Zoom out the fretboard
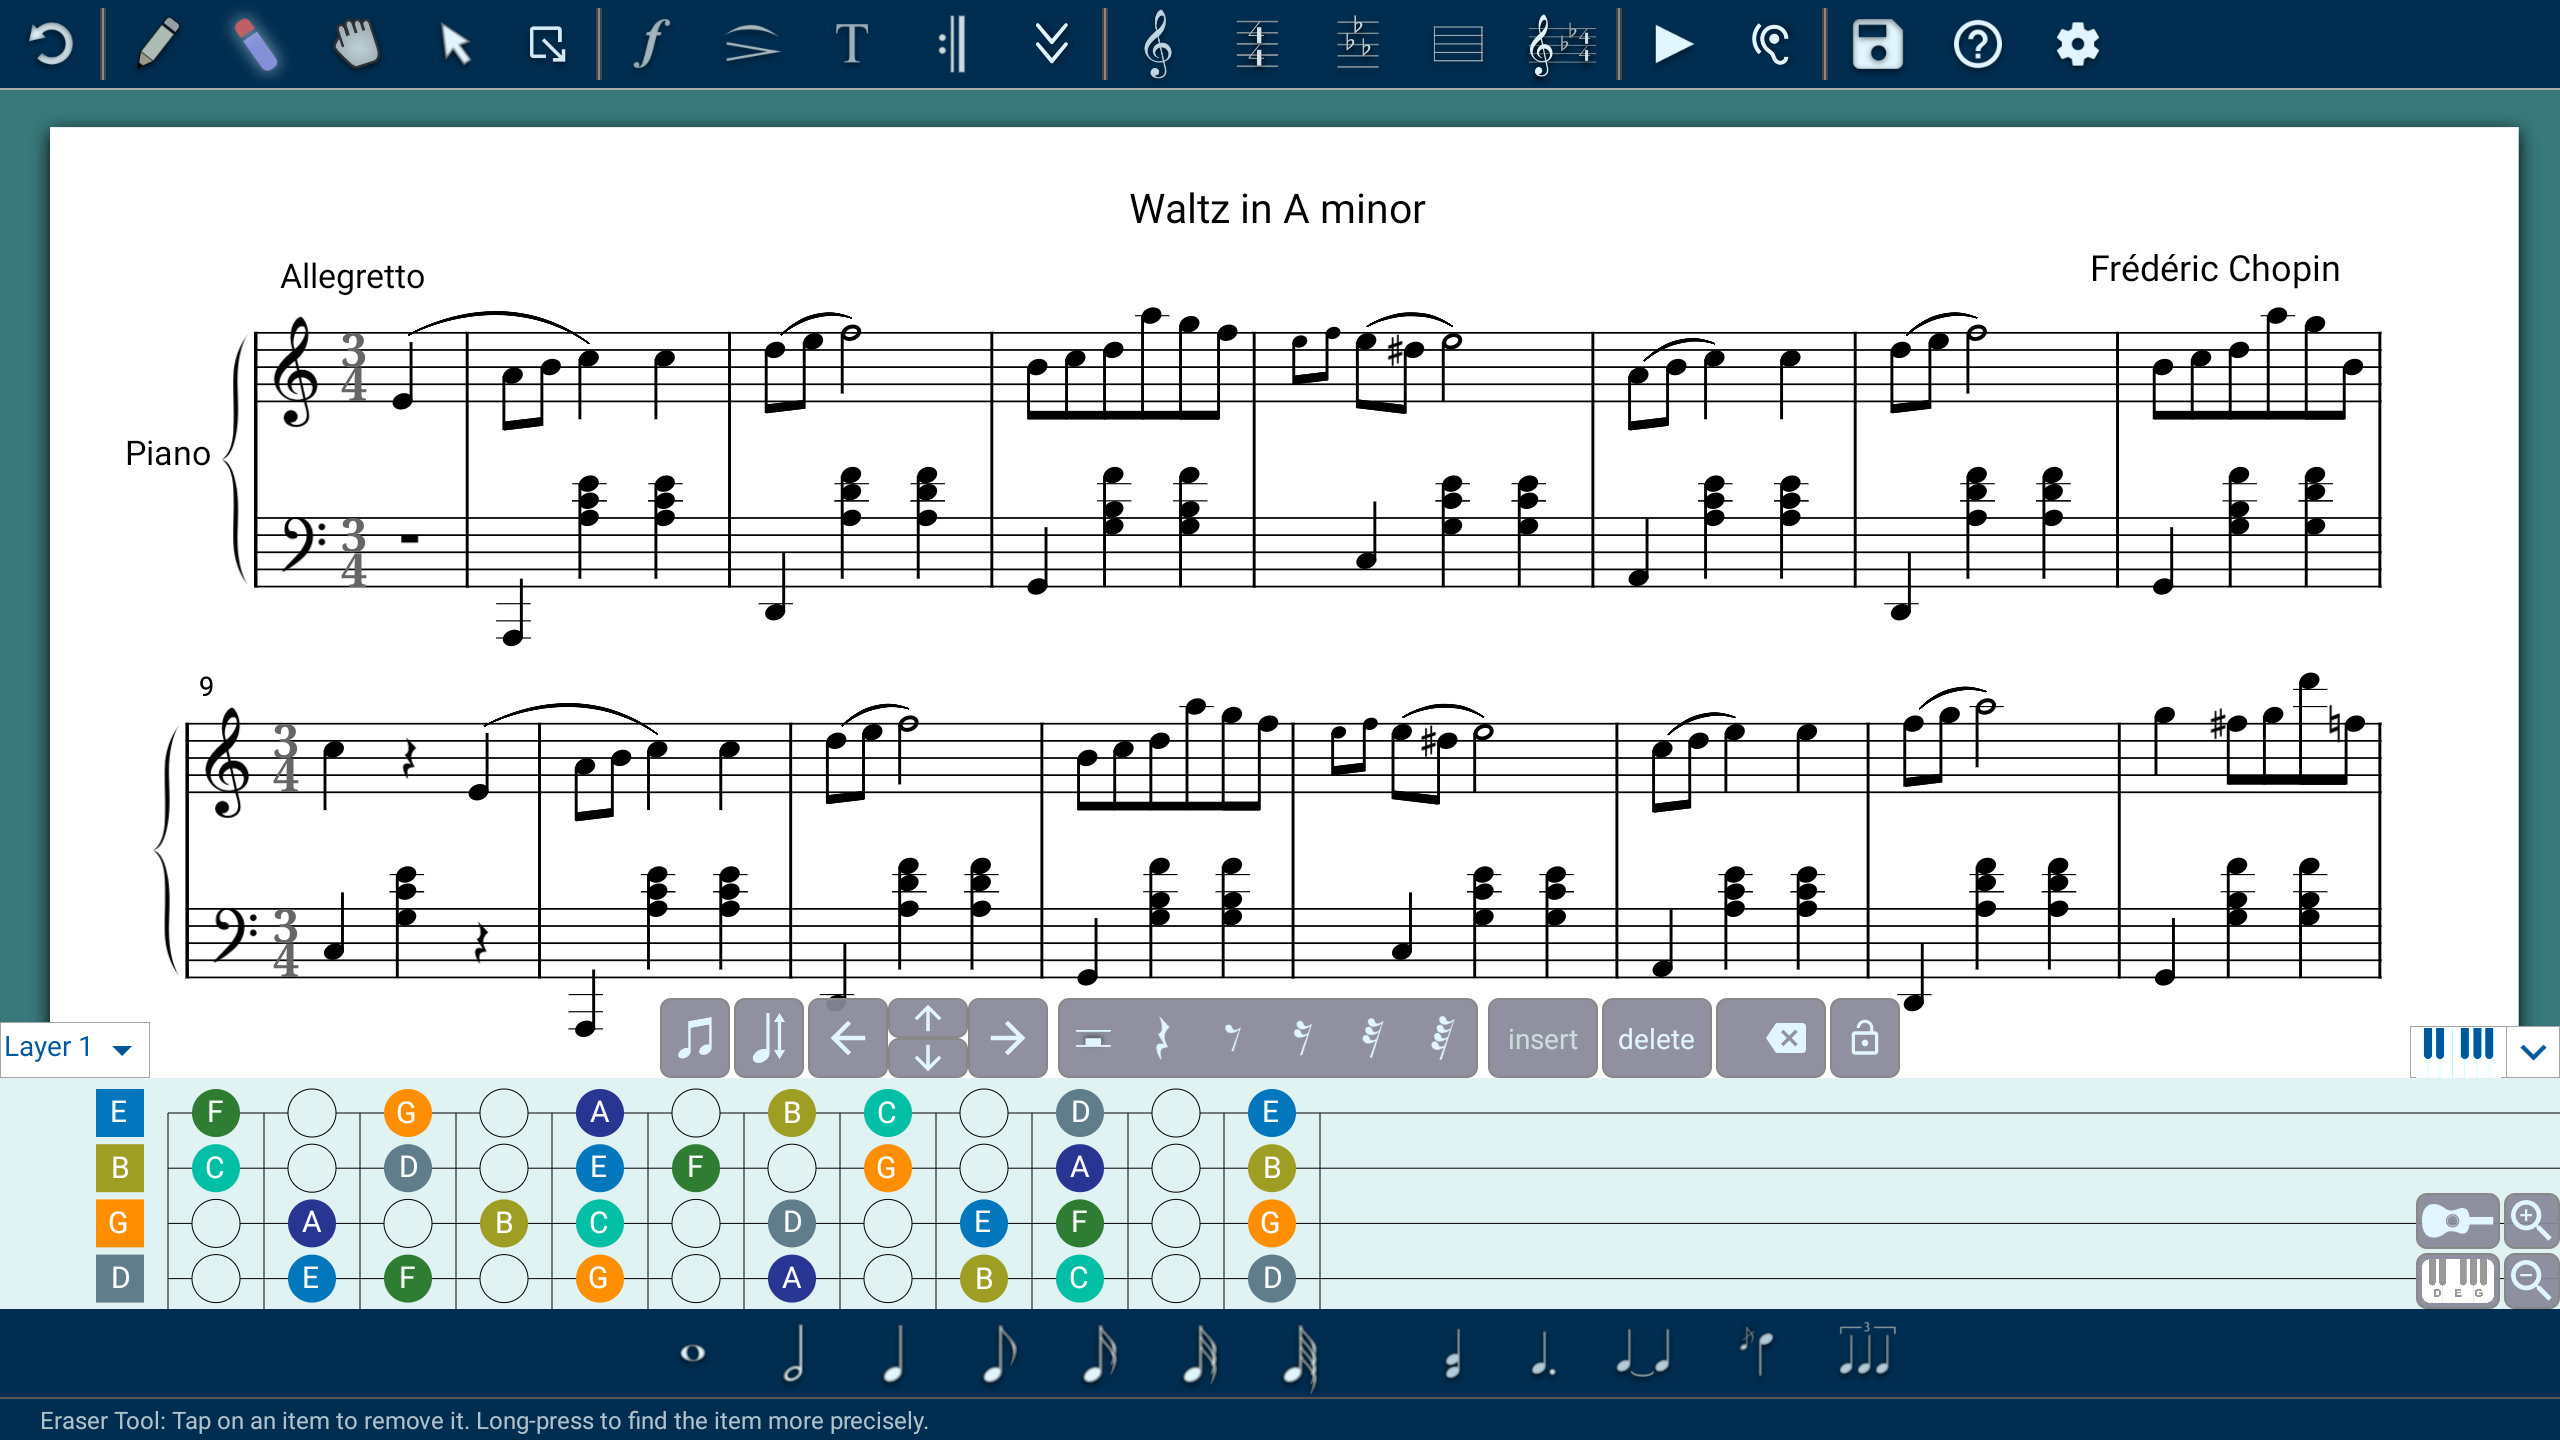 click(x=2531, y=1281)
